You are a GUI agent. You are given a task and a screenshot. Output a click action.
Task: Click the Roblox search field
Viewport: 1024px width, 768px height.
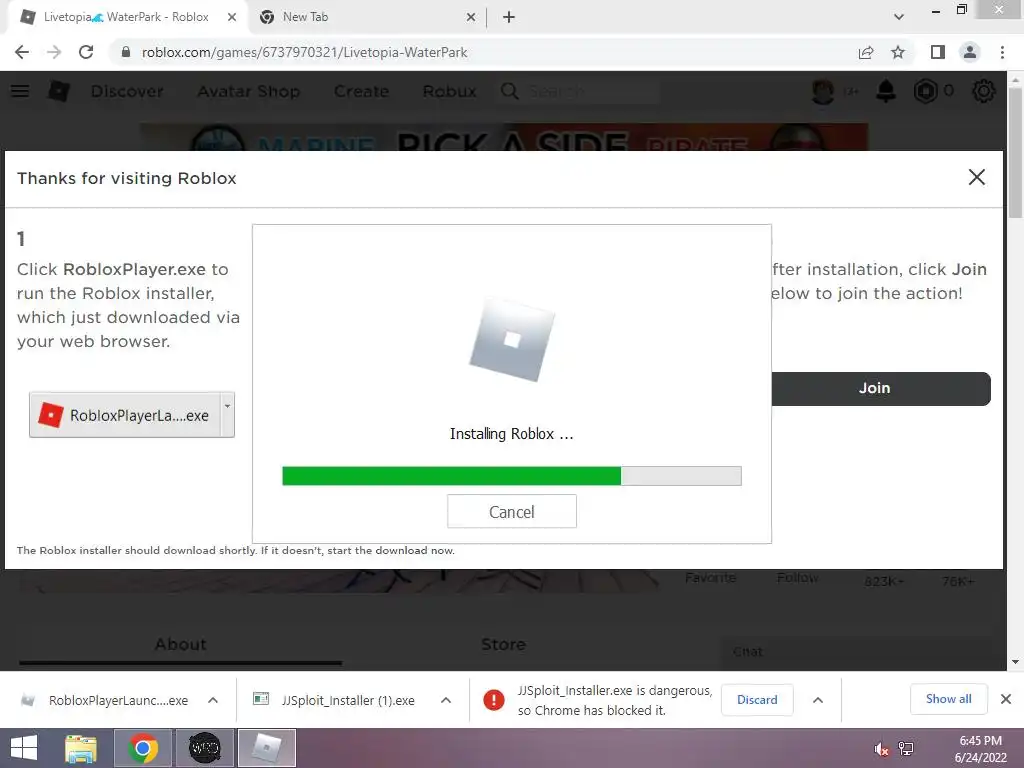[579, 91]
